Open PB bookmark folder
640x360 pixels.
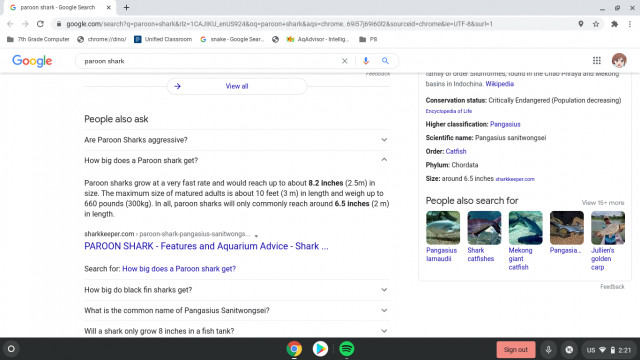[x=368, y=39]
